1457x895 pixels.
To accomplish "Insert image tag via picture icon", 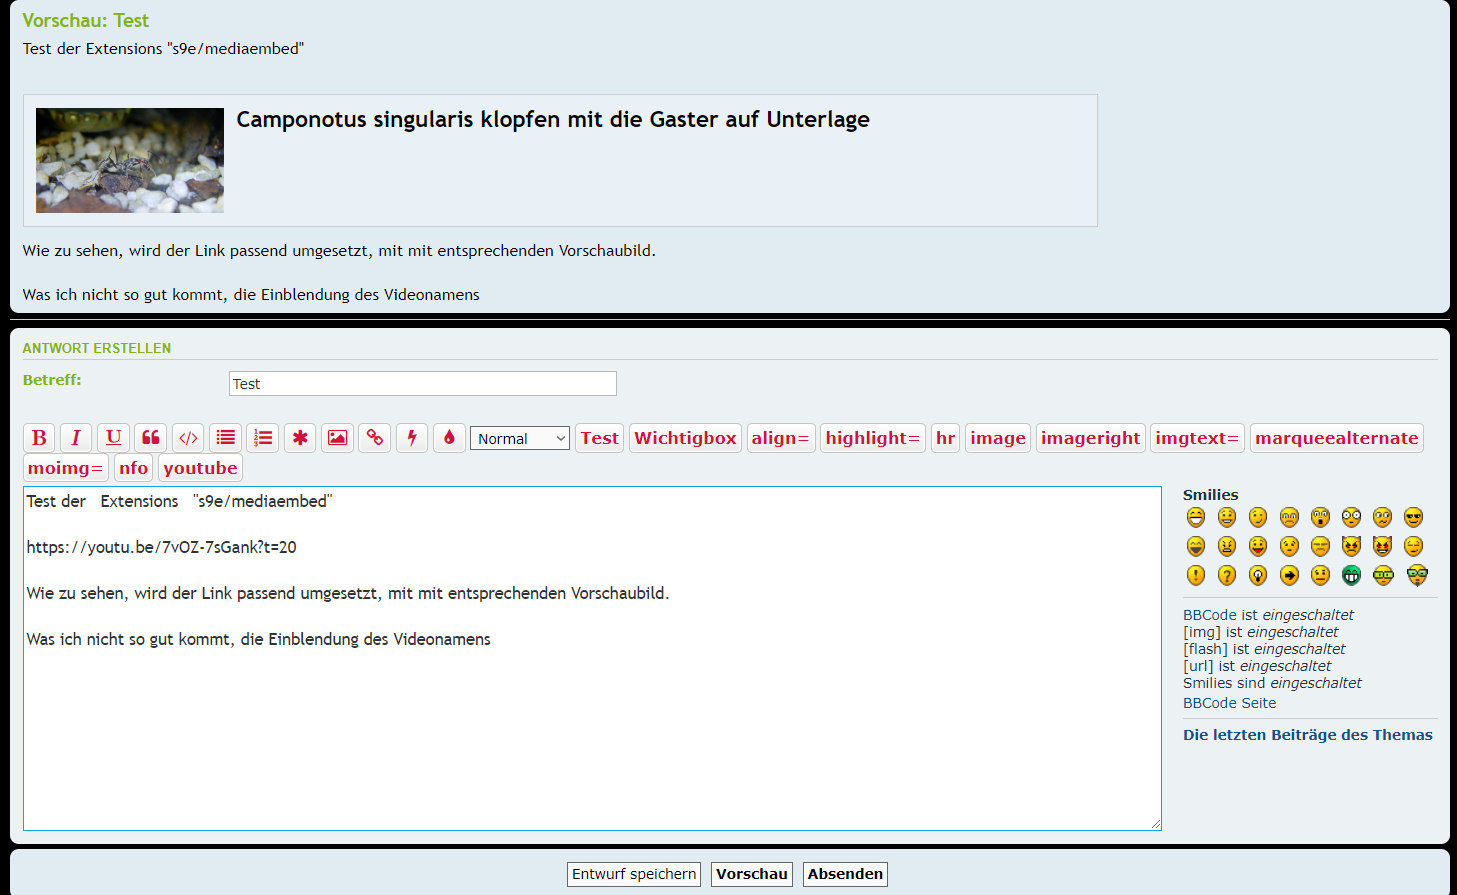I will click(x=338, y=438).
